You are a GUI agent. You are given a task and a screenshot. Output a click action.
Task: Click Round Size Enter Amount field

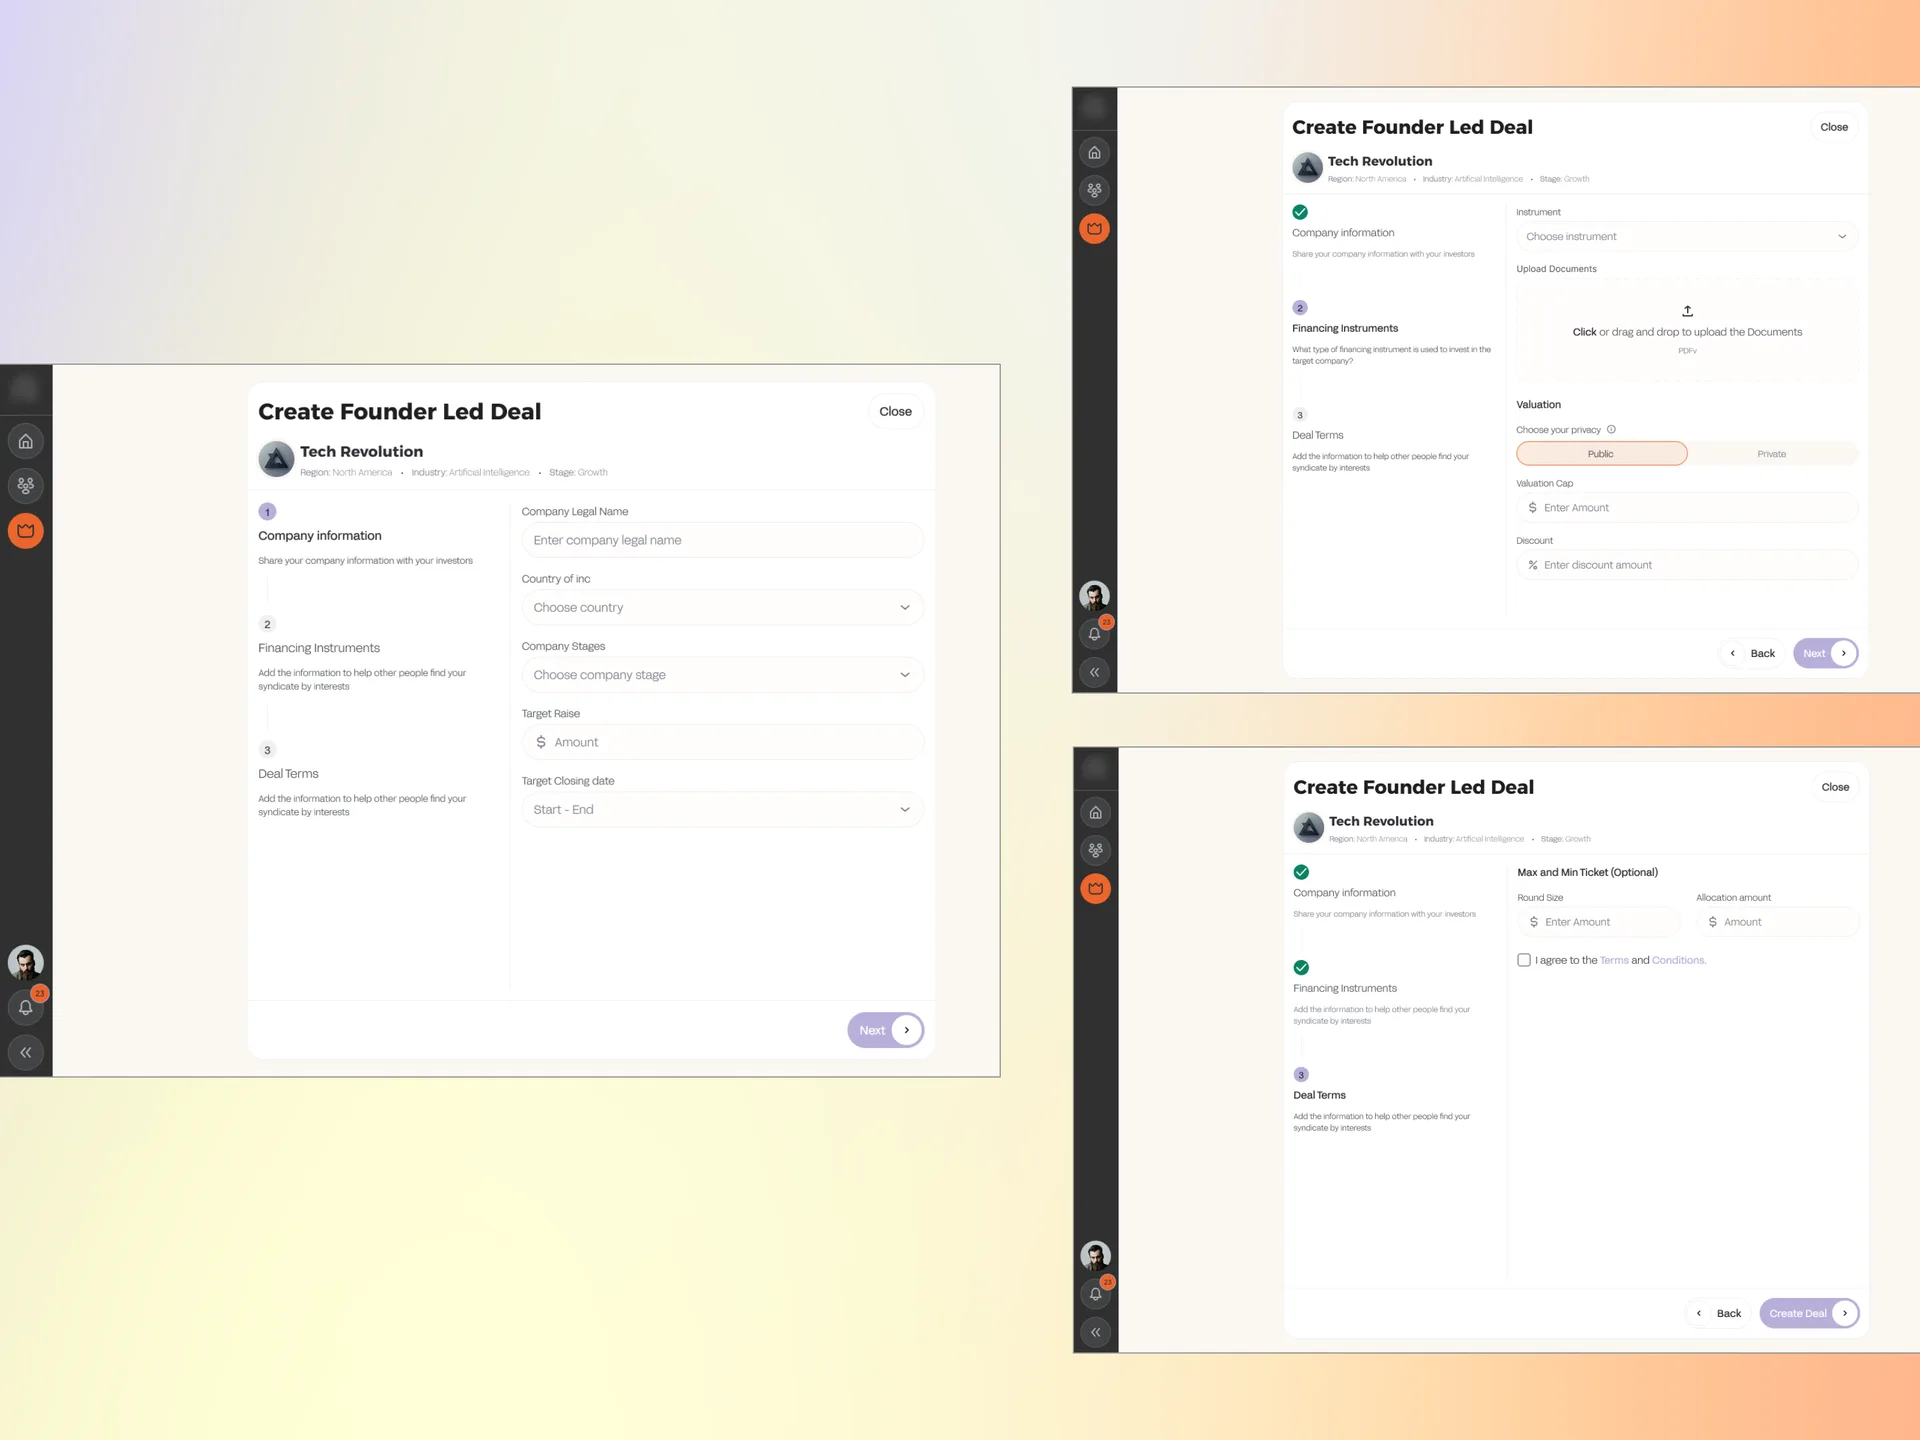click(1598, 922)
